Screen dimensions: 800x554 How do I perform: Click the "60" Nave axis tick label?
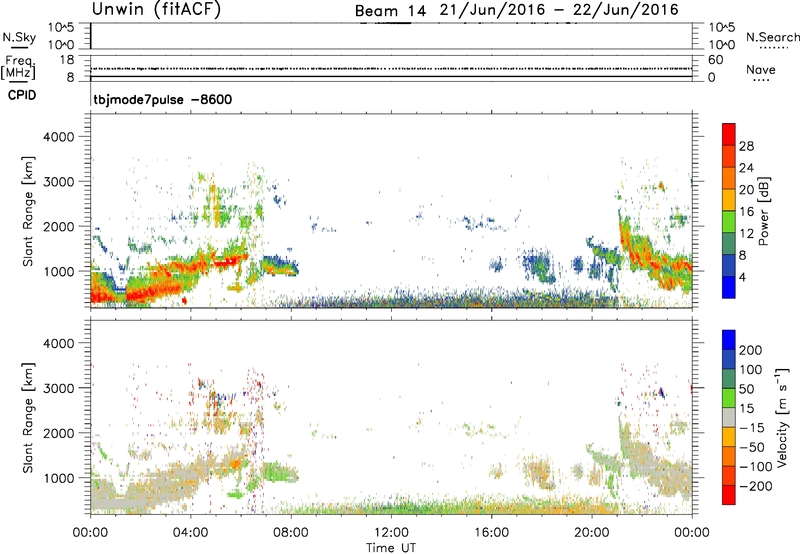tap(715, 60)
